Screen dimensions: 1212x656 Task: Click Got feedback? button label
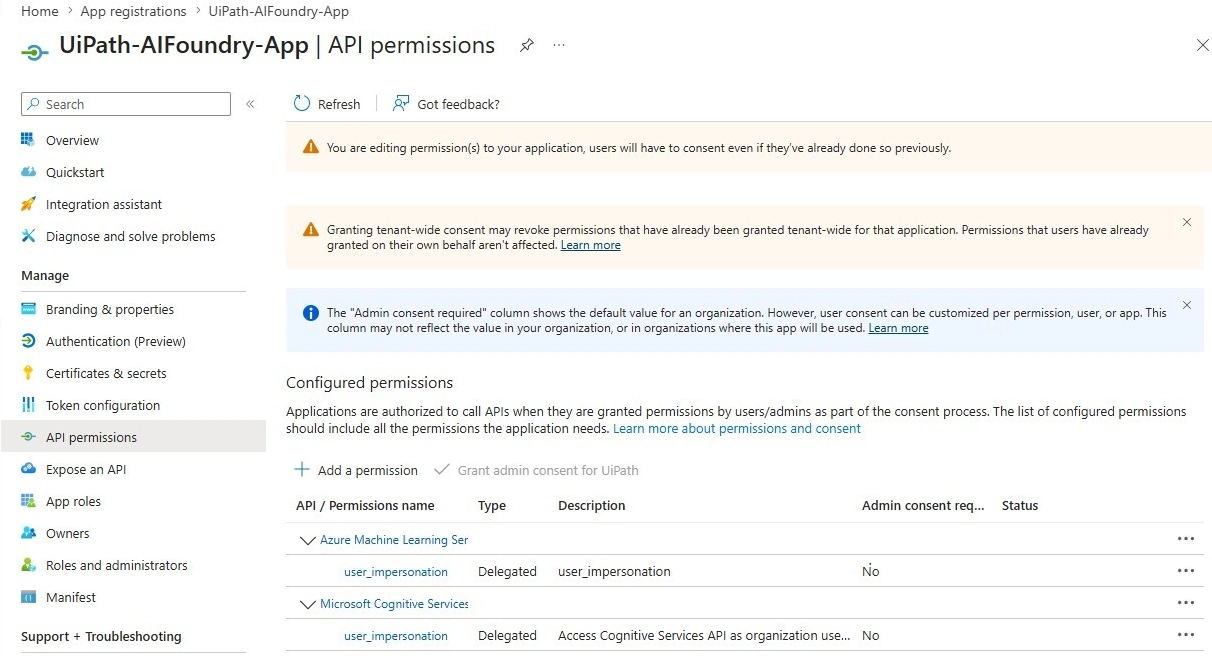(x=458, y=104)
